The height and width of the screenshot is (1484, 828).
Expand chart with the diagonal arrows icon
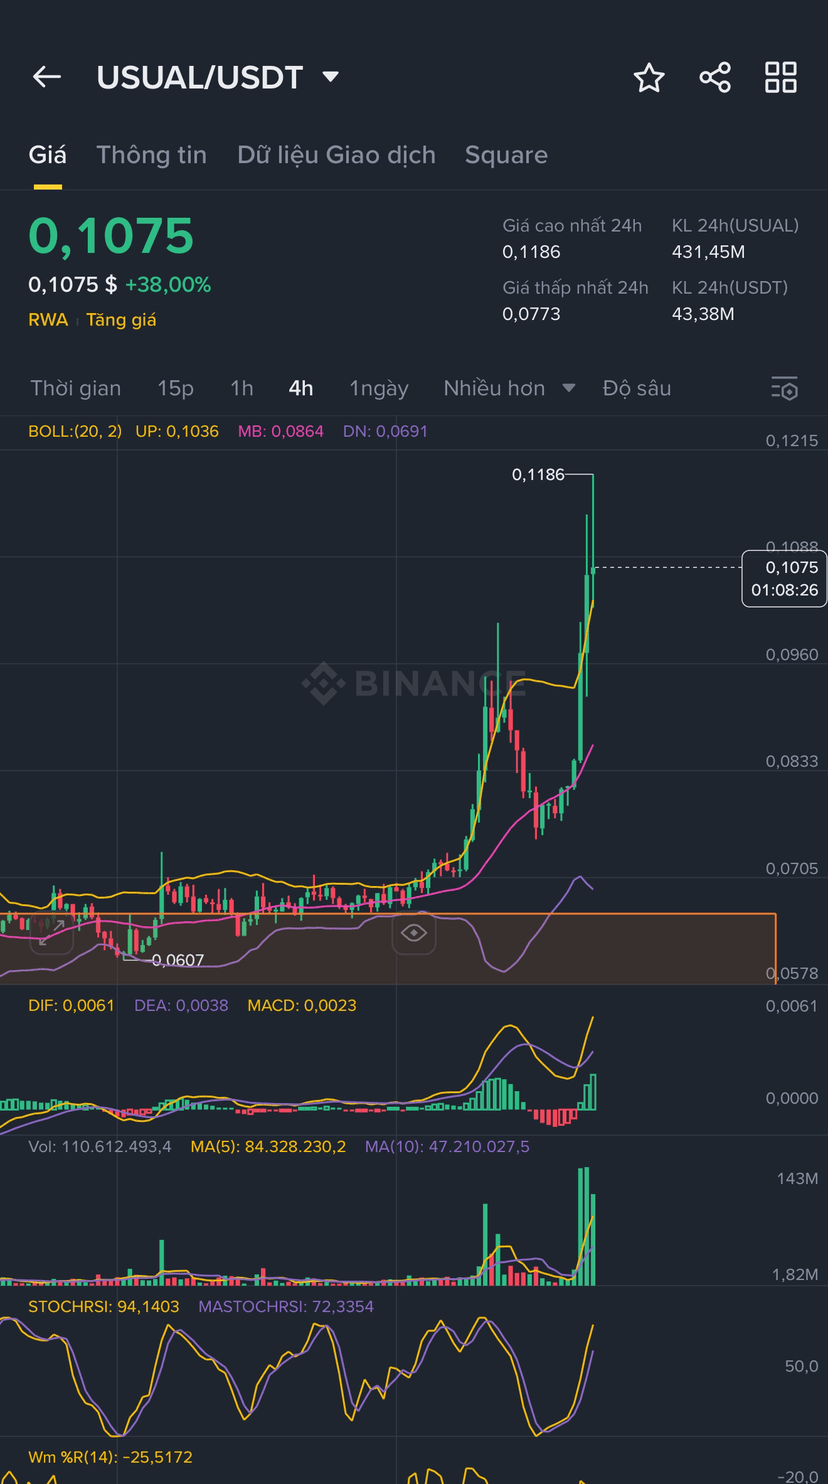click(x=51, y=932)
